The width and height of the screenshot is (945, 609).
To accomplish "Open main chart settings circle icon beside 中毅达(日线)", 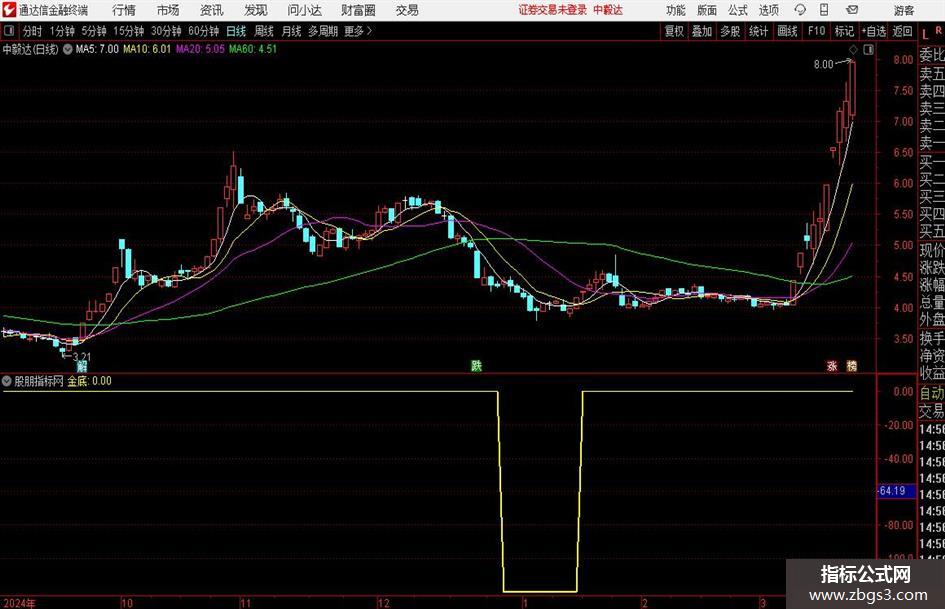I will tap(68, 49).
